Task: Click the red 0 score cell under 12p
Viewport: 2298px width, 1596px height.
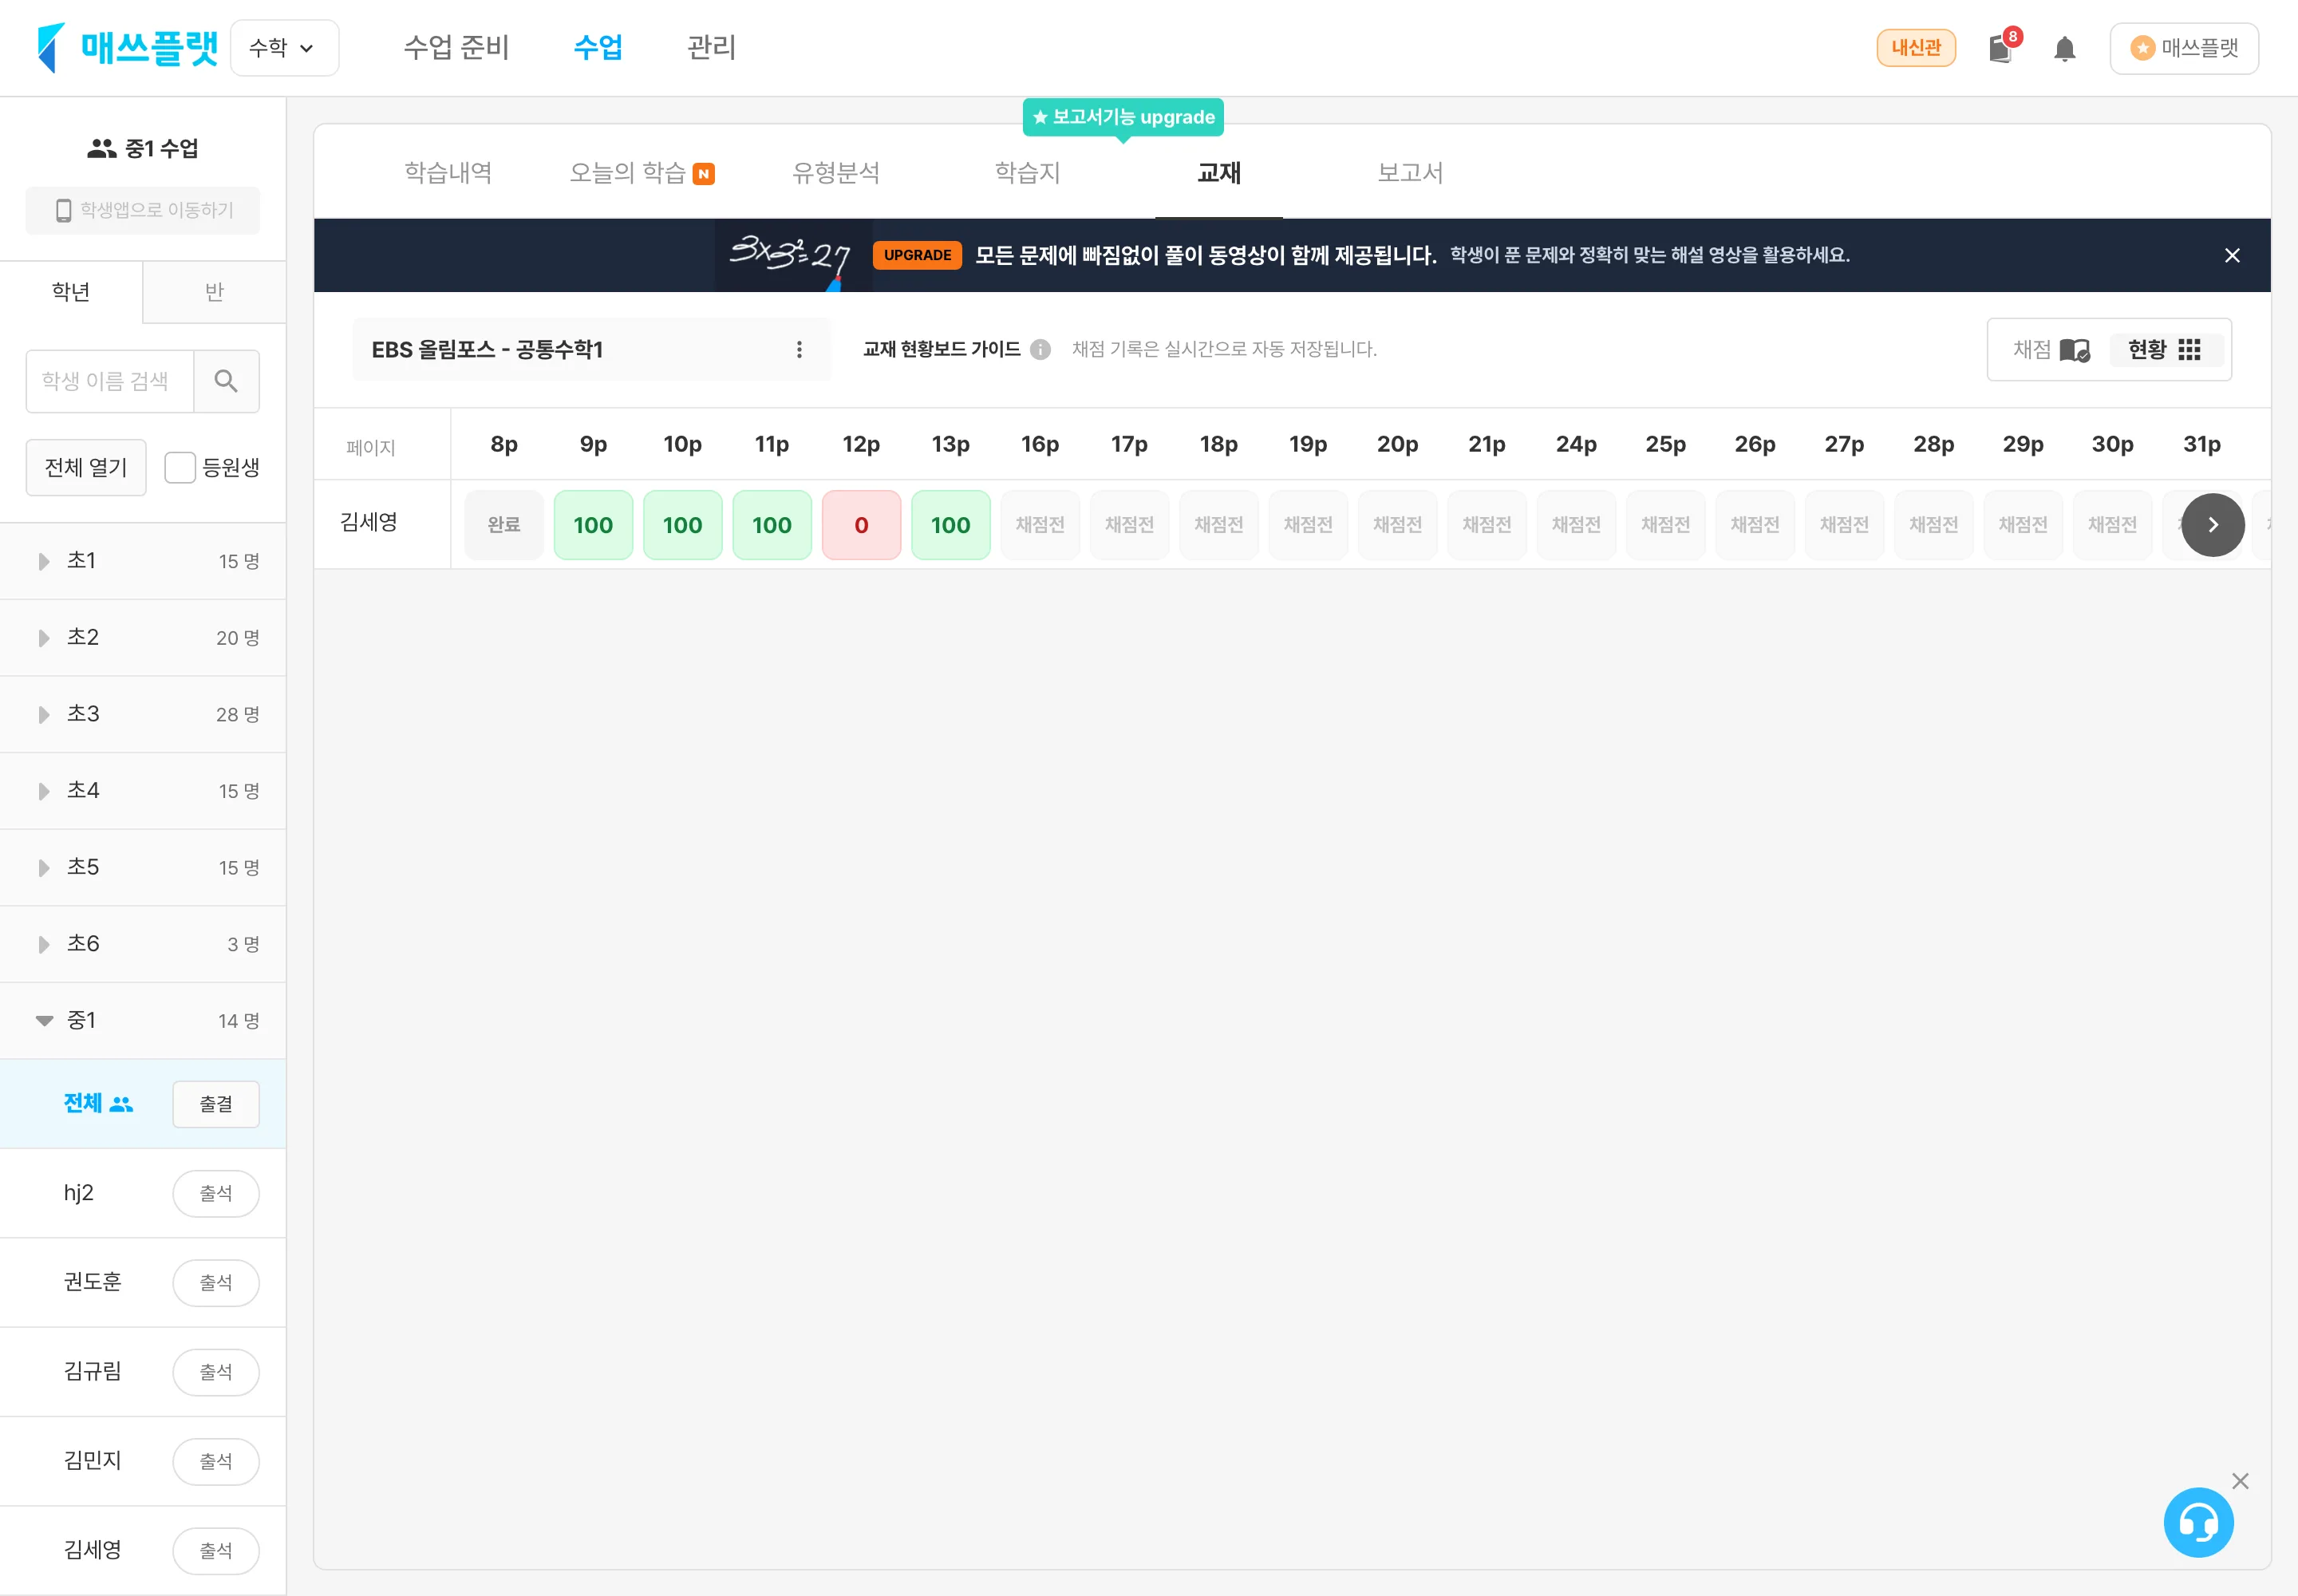Action: click(861, 525)
